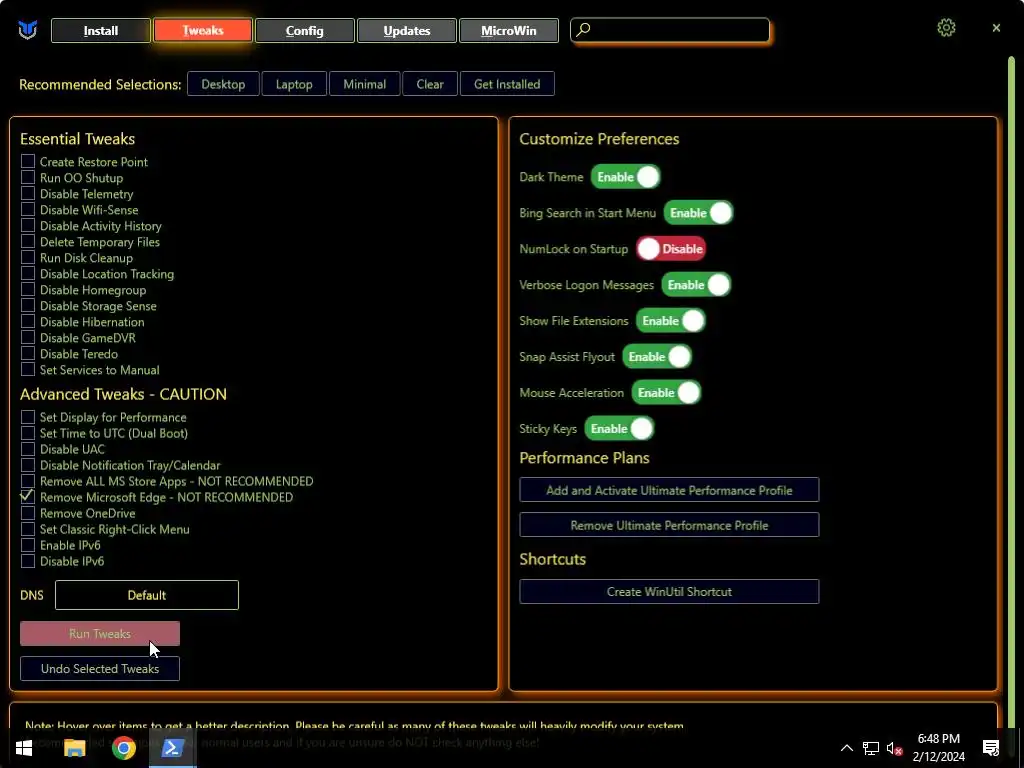Choose the Minimal selection preset
This screenshot has width=1024, height=768.
(x=364, y=84)
